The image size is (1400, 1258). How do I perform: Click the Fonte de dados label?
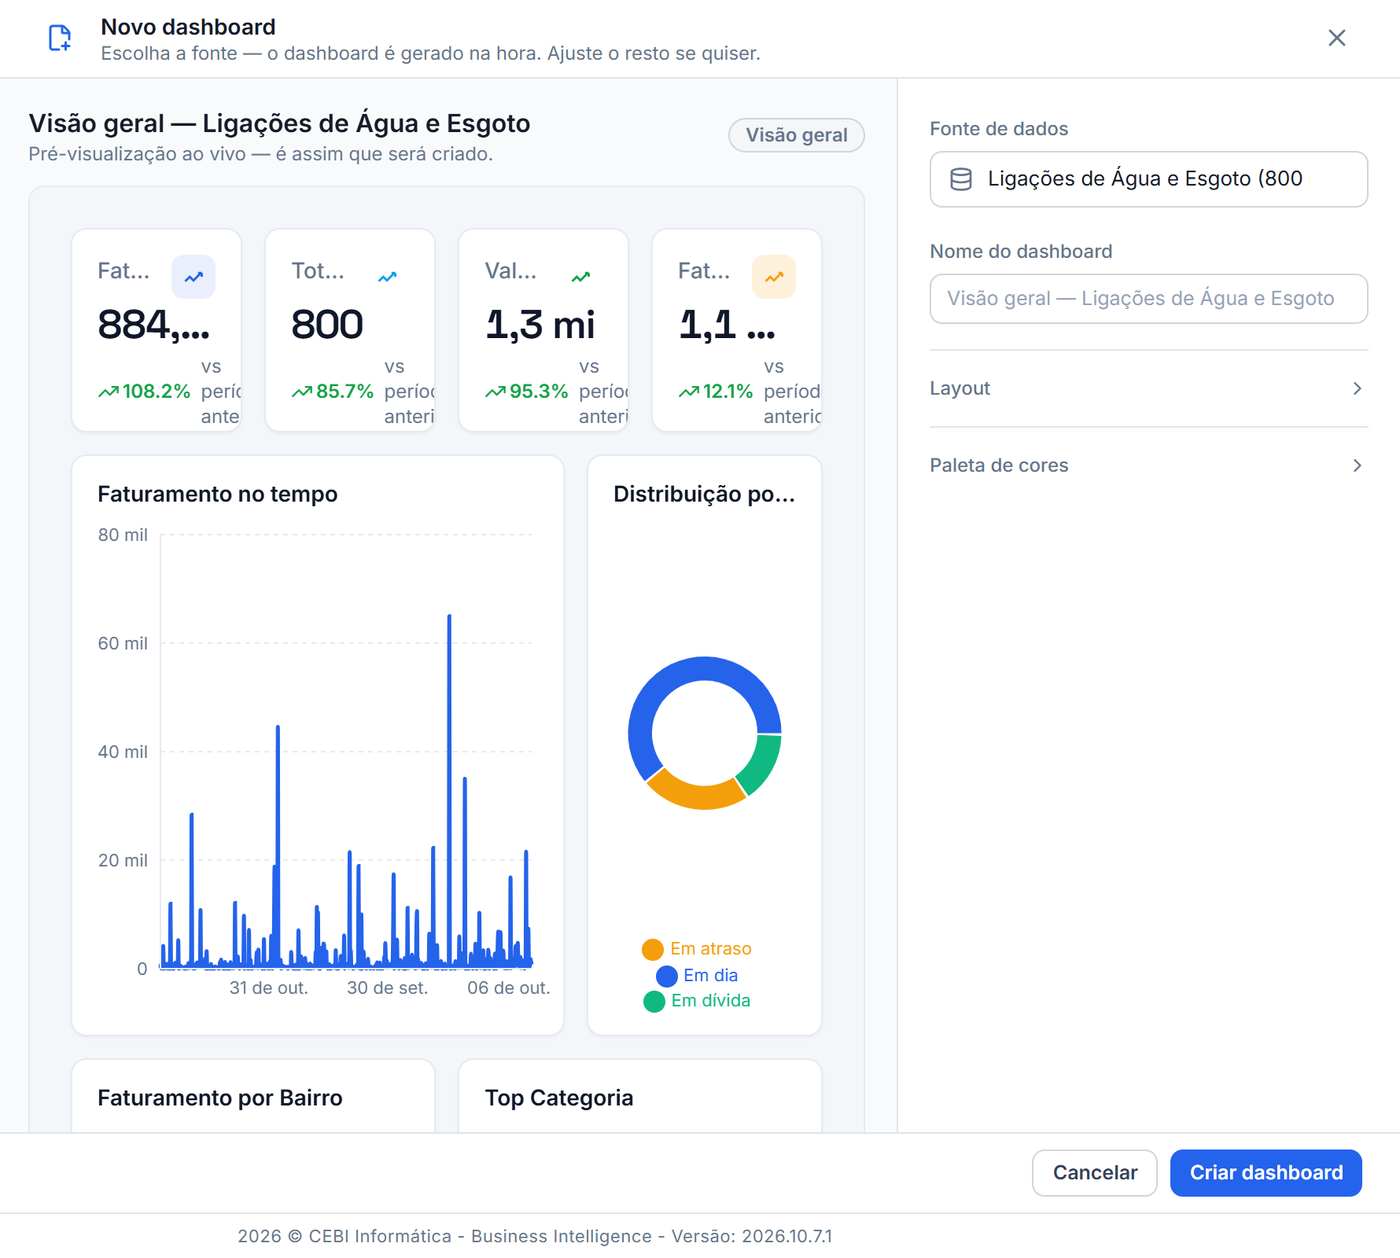[x=999, y=129]
